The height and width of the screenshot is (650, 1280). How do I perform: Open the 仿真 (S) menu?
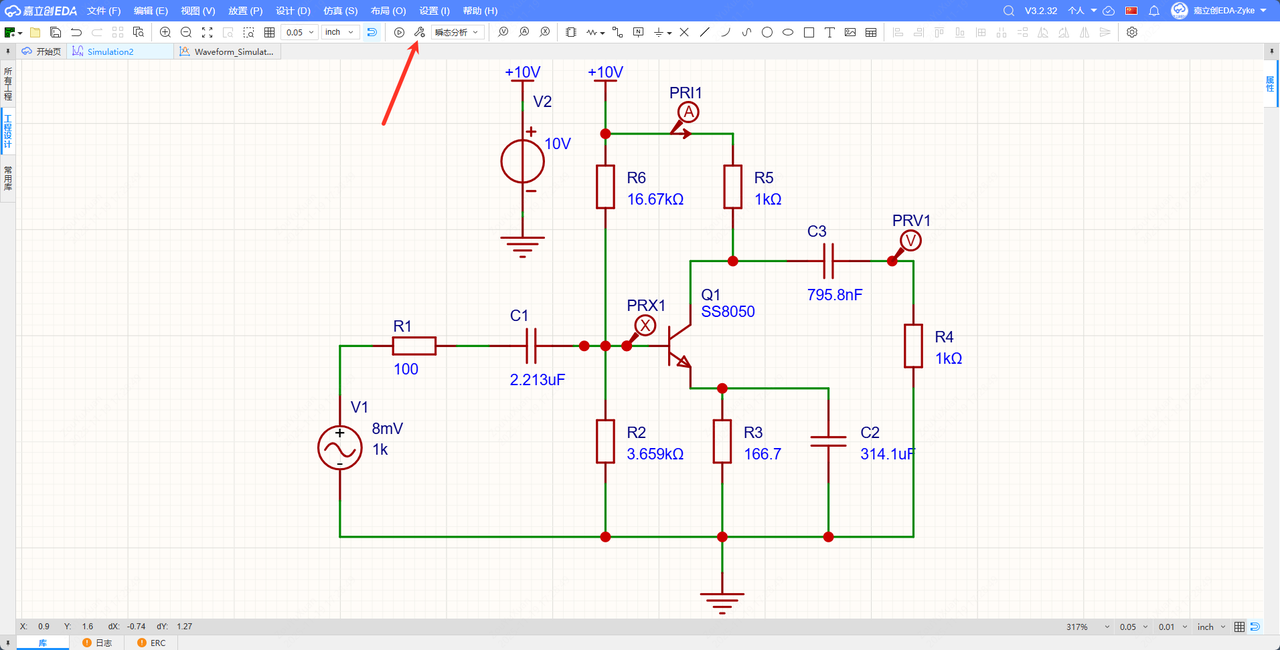tap(338, 10)
